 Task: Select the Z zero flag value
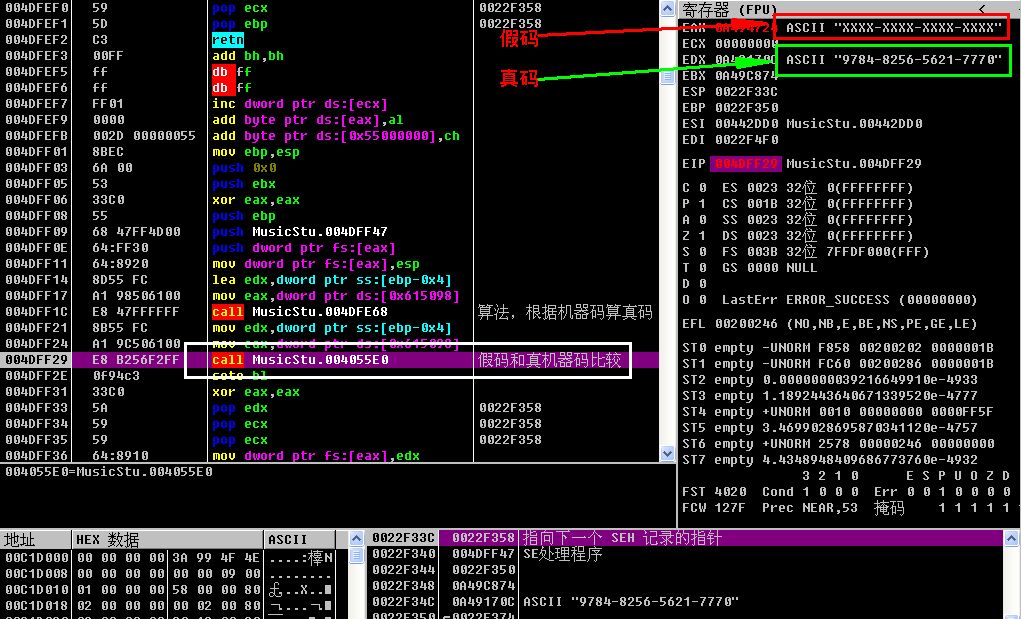[x=703, y=236]
